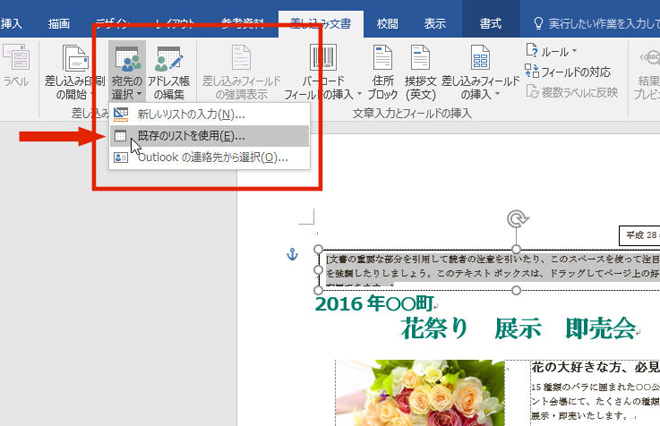Click Outlook contacts menu item icon

[121, 157]
